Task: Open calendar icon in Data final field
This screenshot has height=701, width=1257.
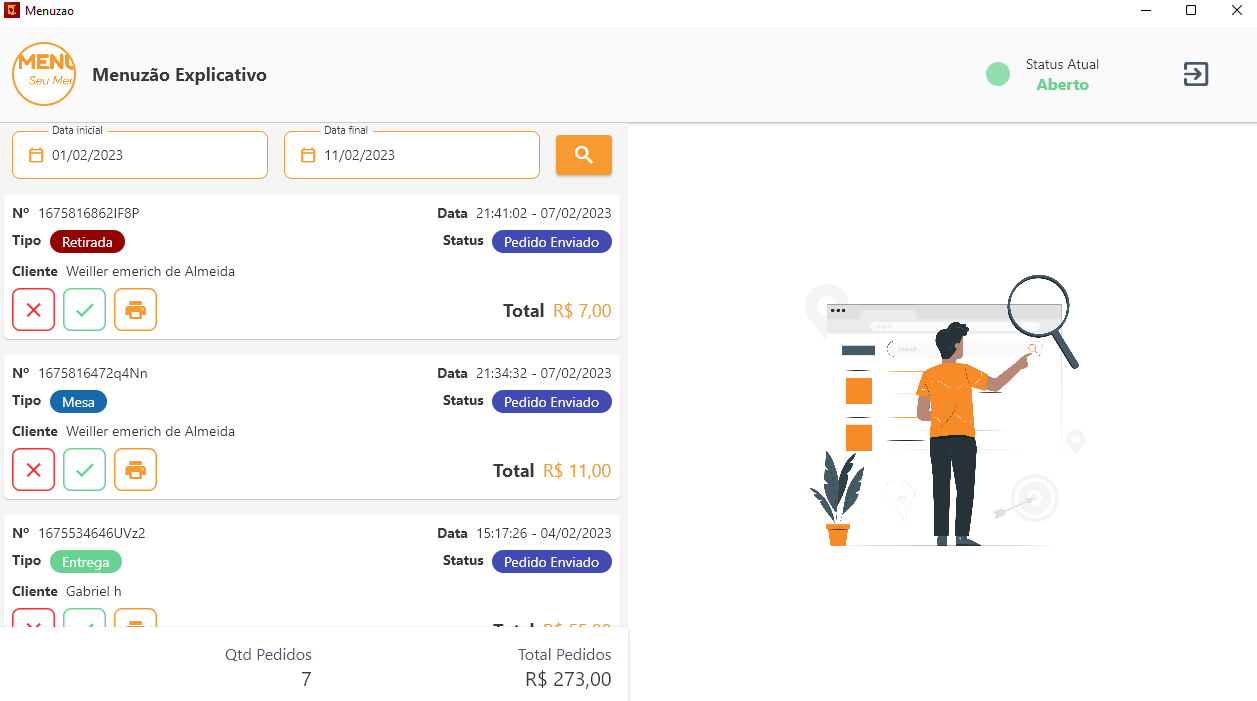Action: click(308, 155)
